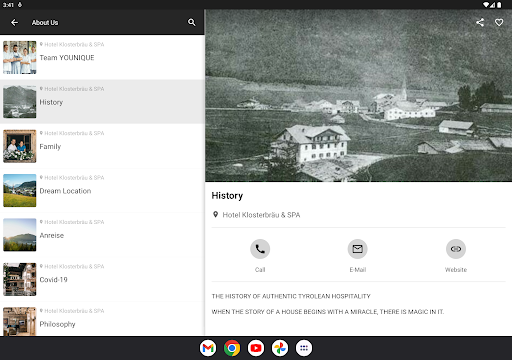Open the Family entry
512x360 pixels.
pos(102,146)
